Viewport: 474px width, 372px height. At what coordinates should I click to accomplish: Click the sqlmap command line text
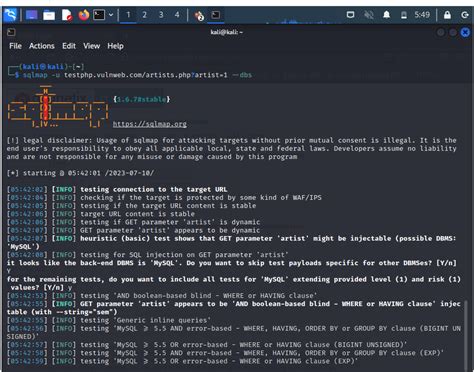click(137, 75)
